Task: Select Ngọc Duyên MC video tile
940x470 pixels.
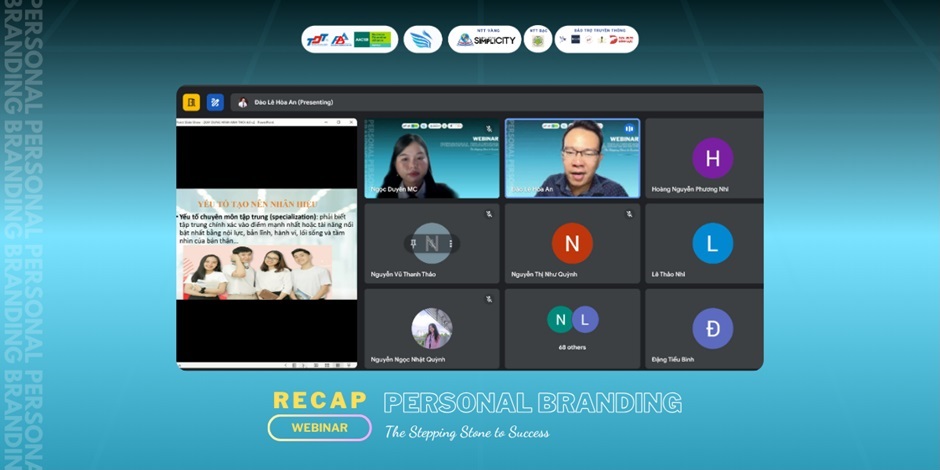Action: click(x=432, y=158)
